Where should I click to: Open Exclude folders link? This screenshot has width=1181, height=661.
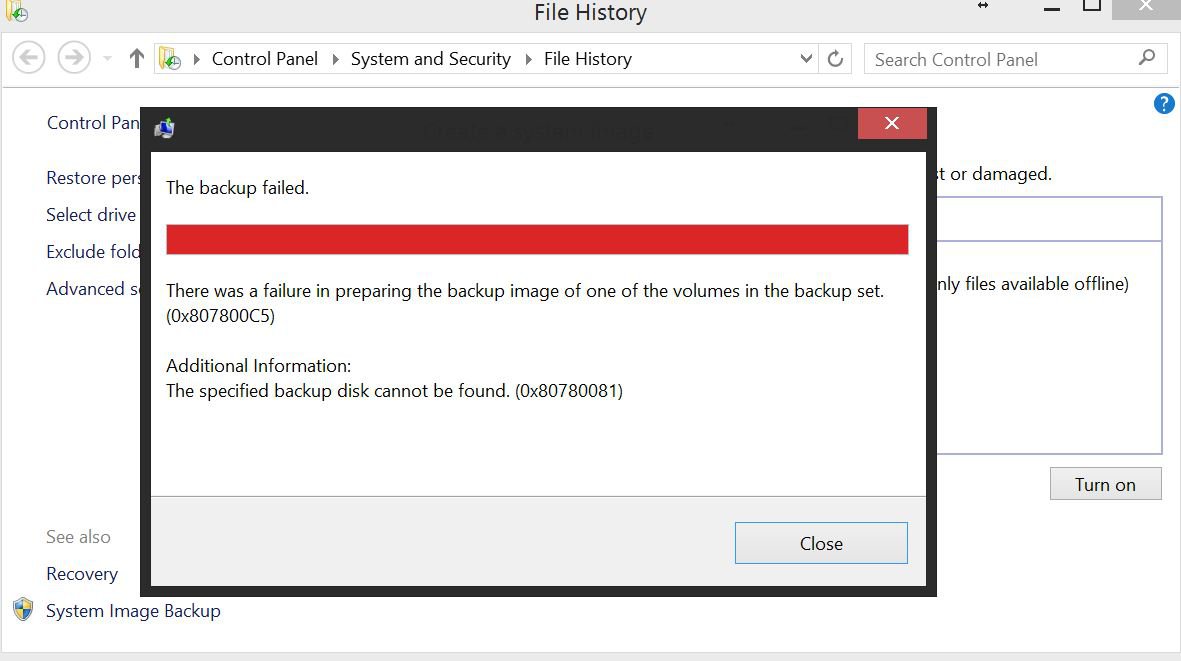tap(93, 251)
